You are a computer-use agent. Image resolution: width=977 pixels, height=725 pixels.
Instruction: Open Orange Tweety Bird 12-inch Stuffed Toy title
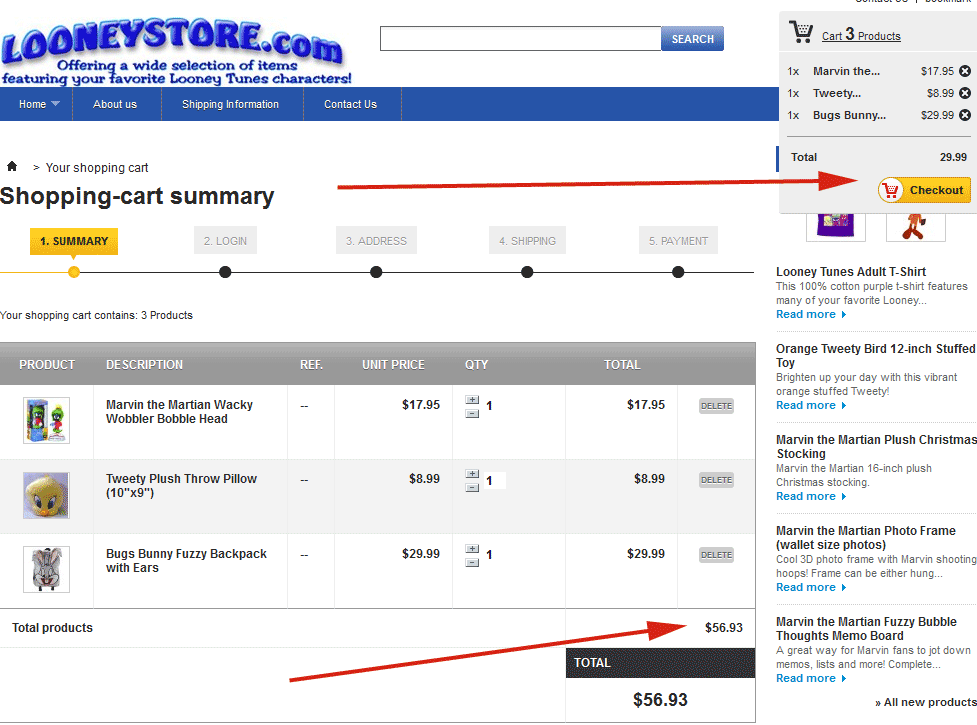(x=875, y=356)
